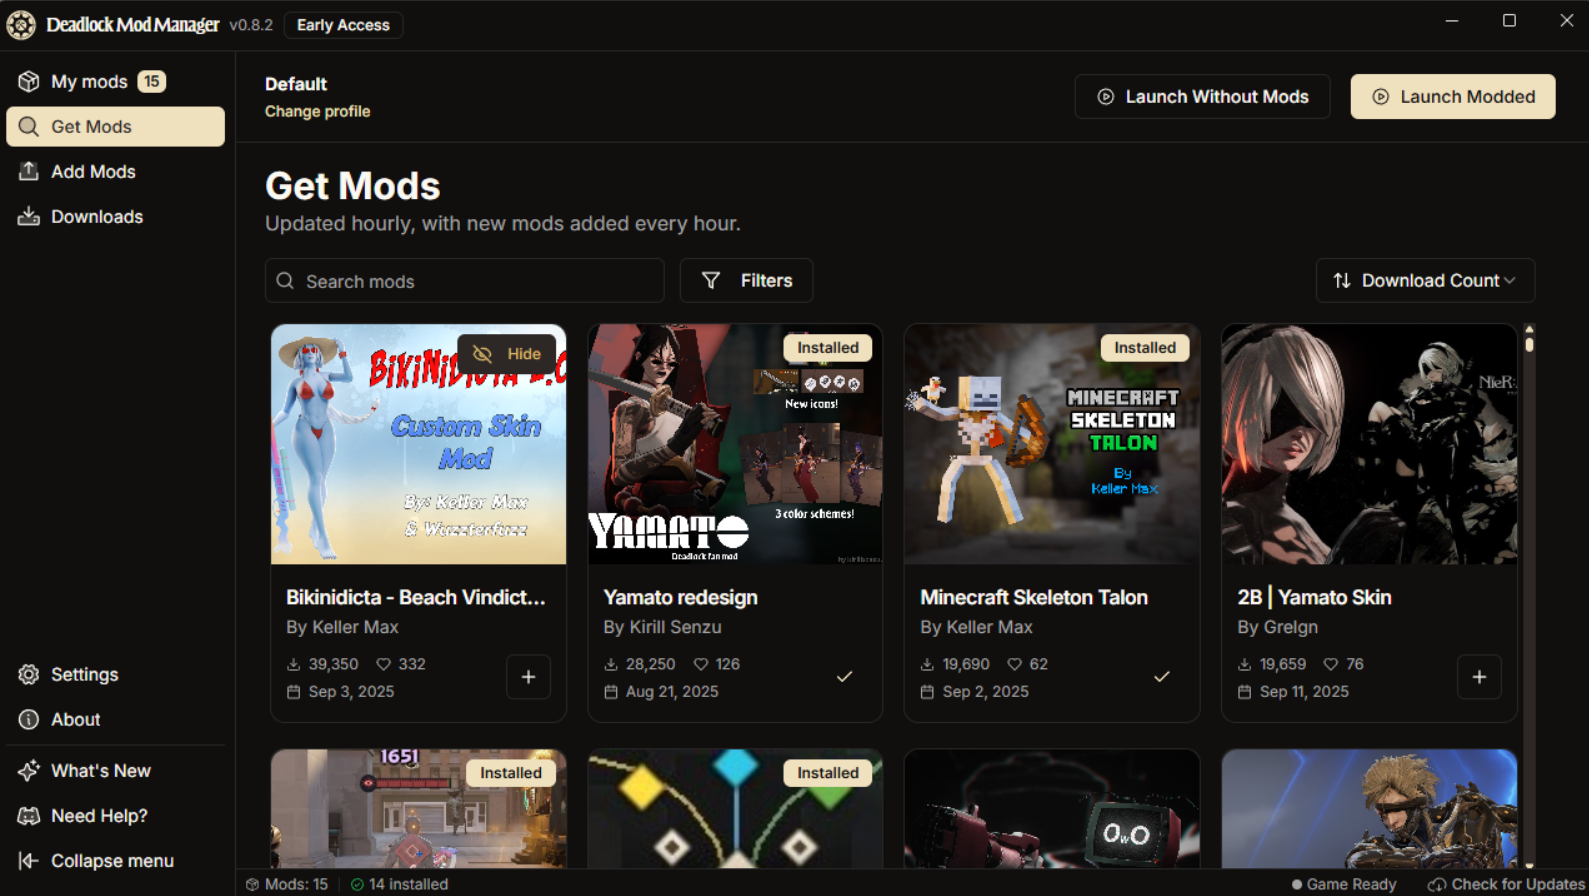Open the robot O.O face mod thumbnail
Image resolution: width=1589 pixels, height=896 pixels.
(1052, 809)
